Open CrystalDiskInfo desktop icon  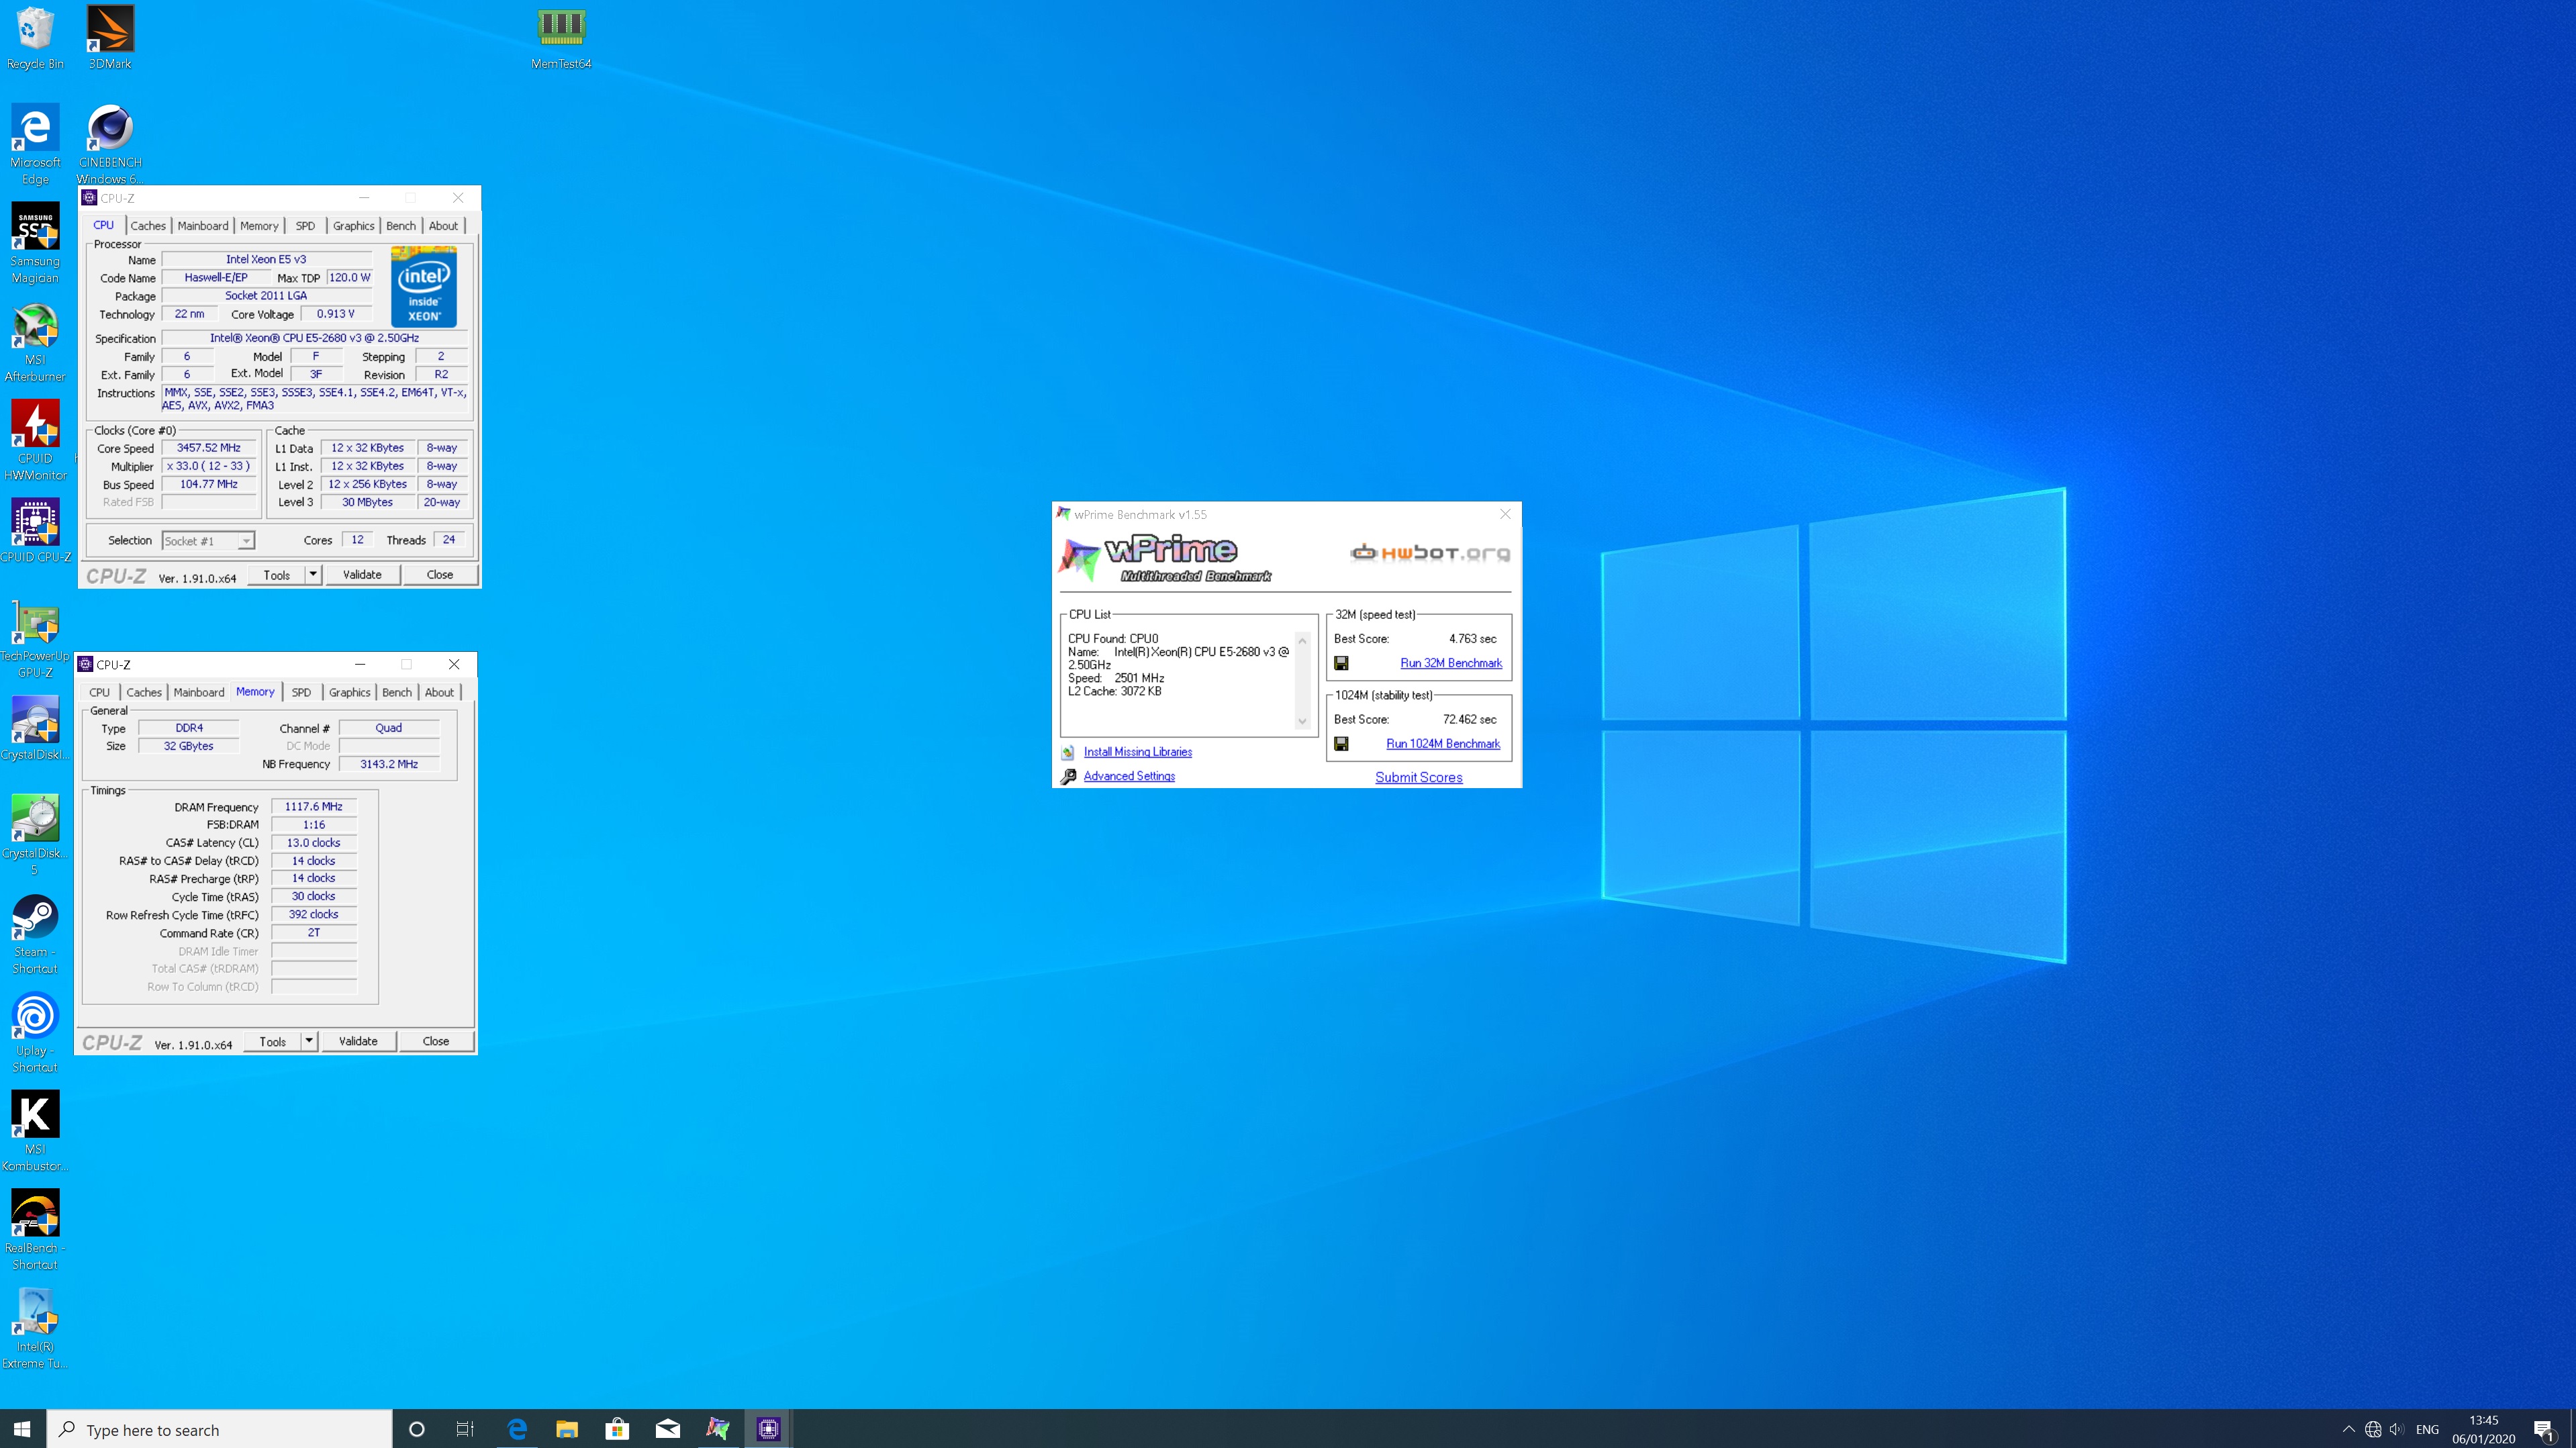(35, 728)
